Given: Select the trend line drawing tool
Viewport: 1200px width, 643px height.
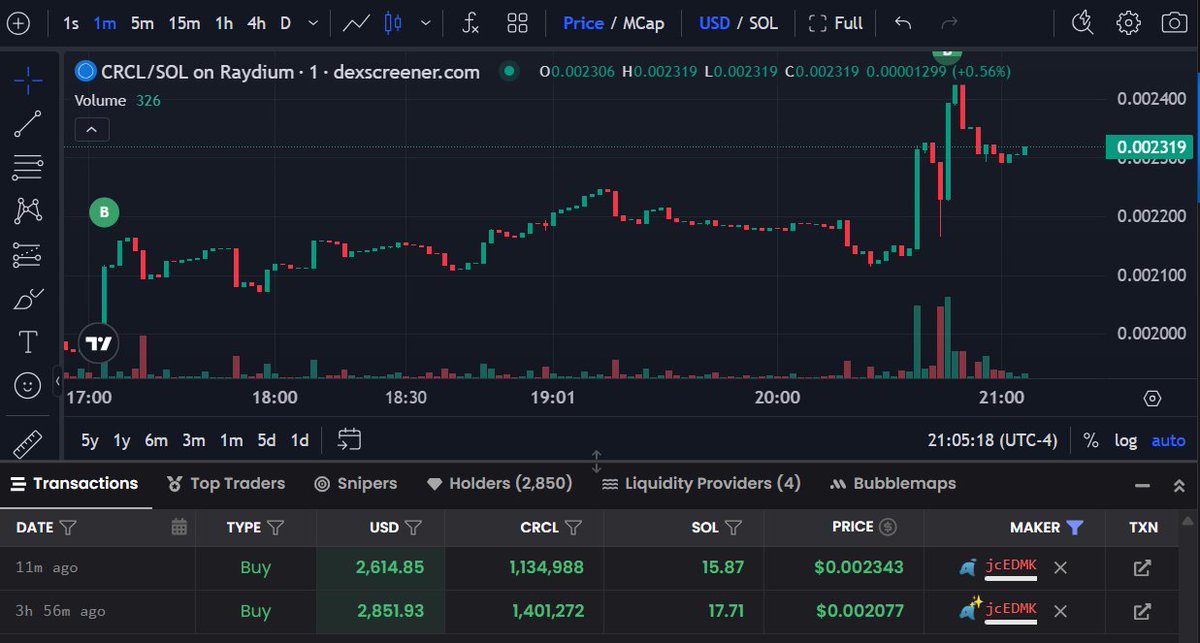Looking at the screenshot, I should 27,124.
